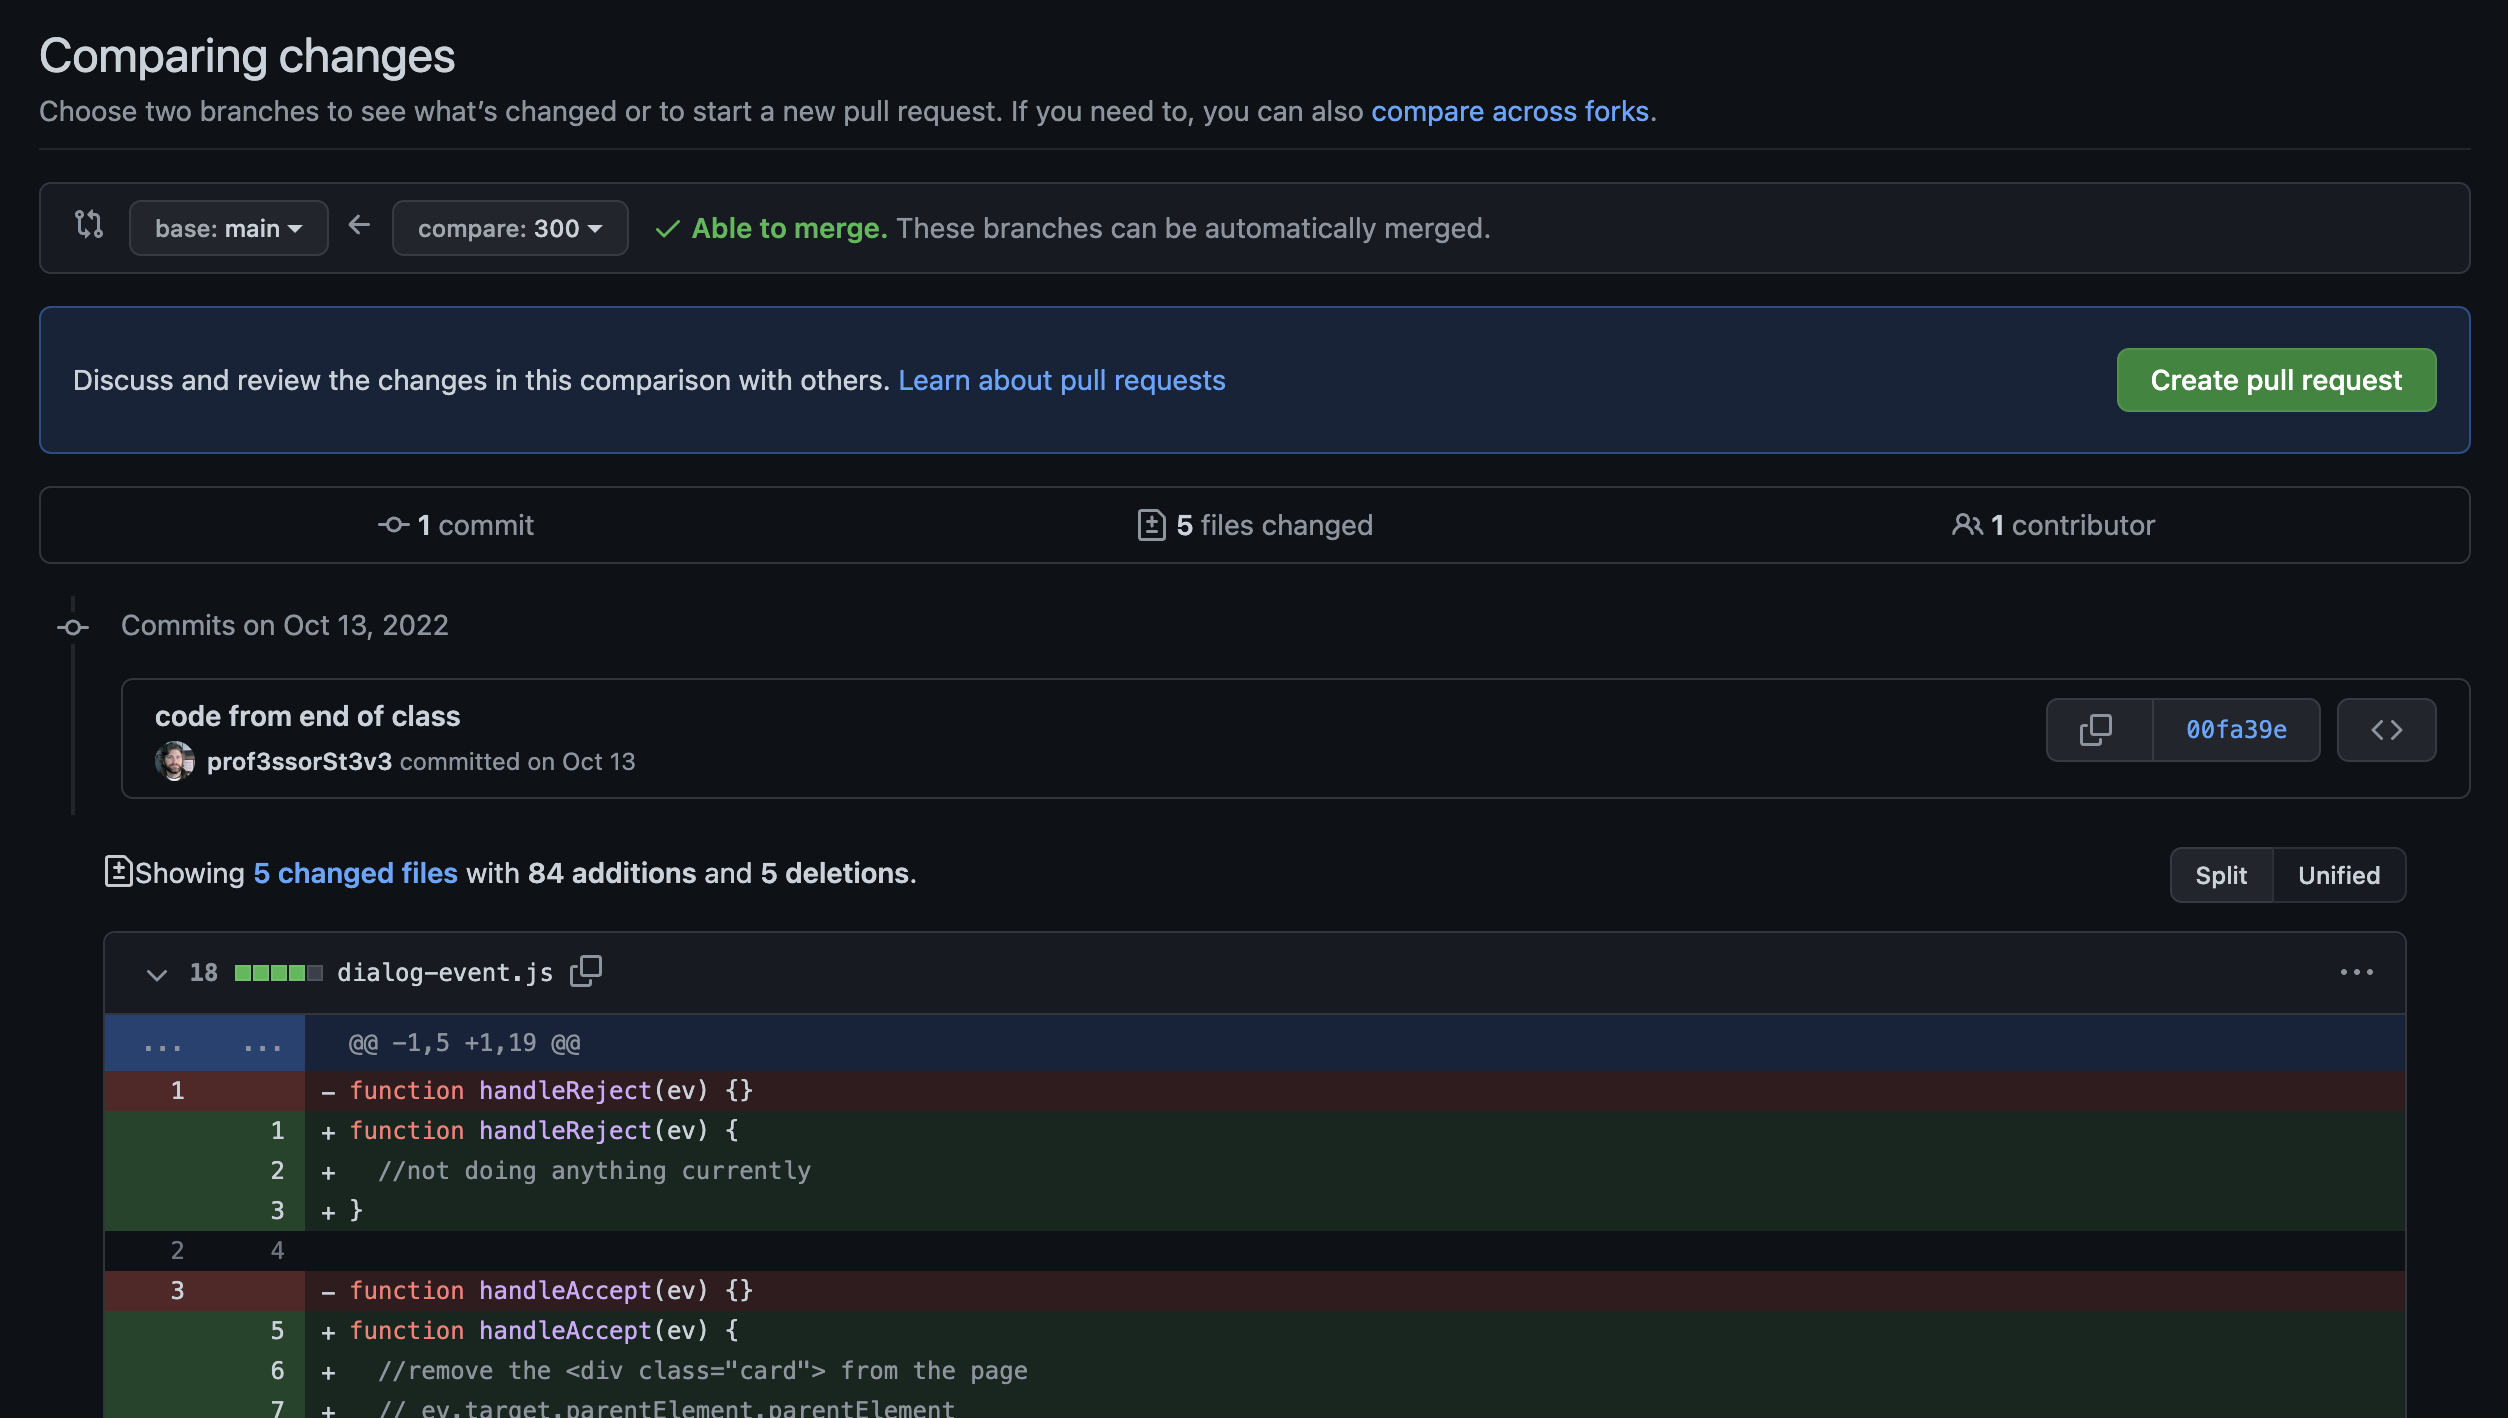2508x1418 pixels.
Task: Open compare across forks link
Action: (1509, 111)
